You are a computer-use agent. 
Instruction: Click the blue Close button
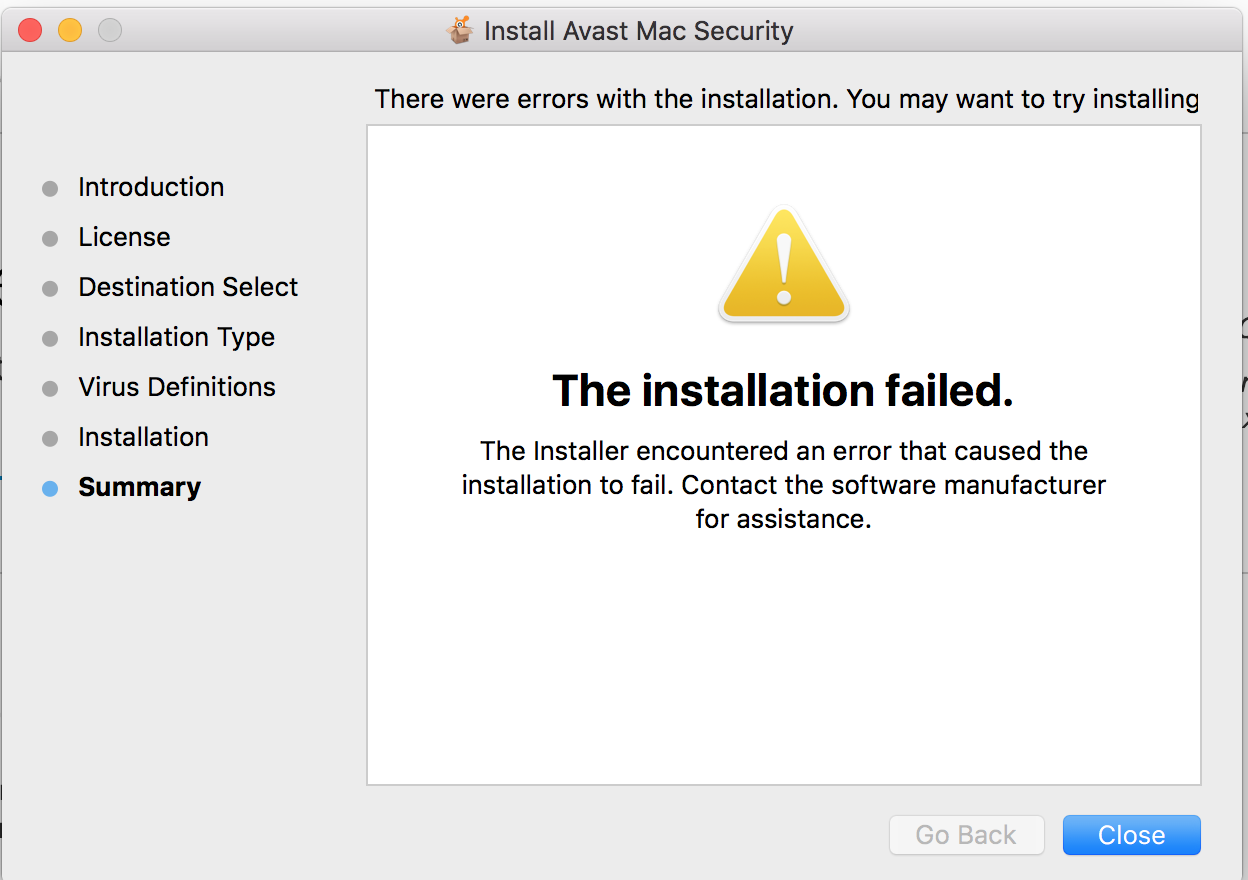(1131, 835)
